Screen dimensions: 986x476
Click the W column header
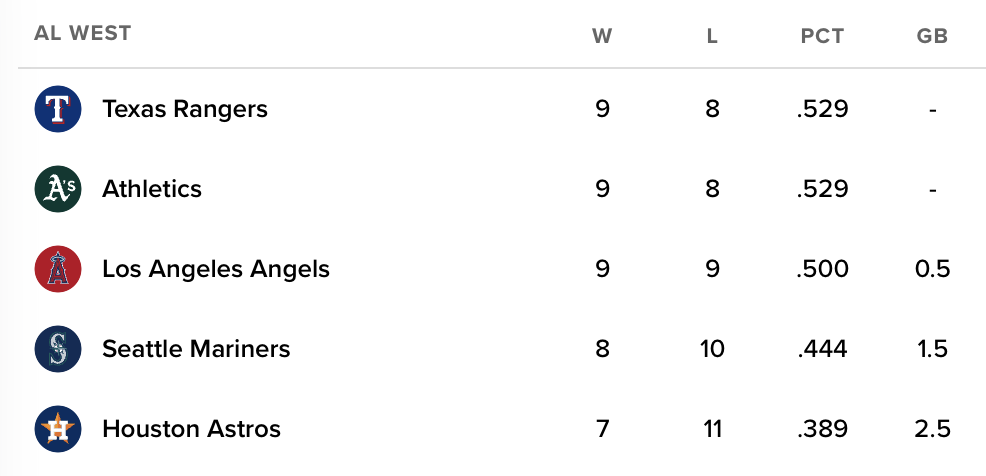click(x=602, y=37)
